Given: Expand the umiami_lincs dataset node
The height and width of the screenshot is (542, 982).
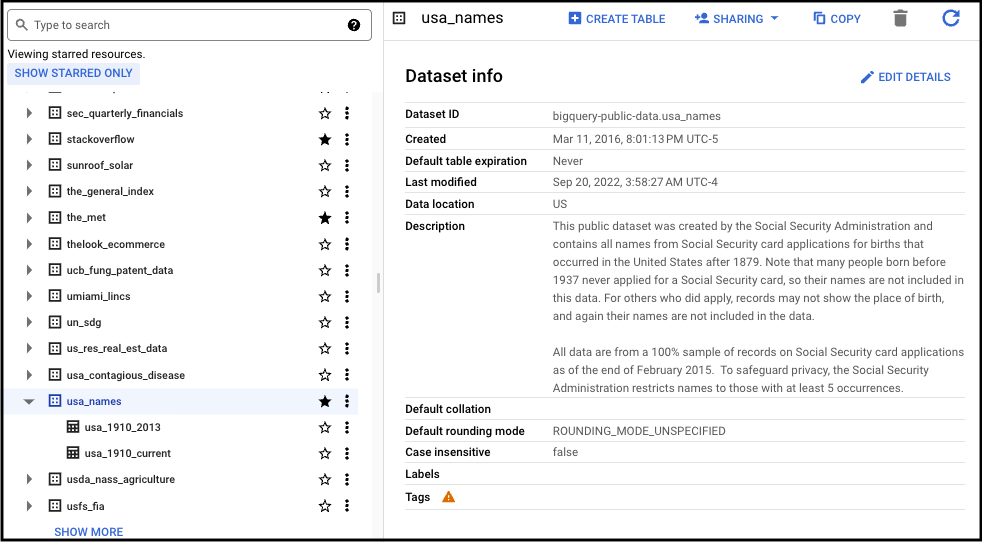Looking at the screenshot, I should click(29, 296).
